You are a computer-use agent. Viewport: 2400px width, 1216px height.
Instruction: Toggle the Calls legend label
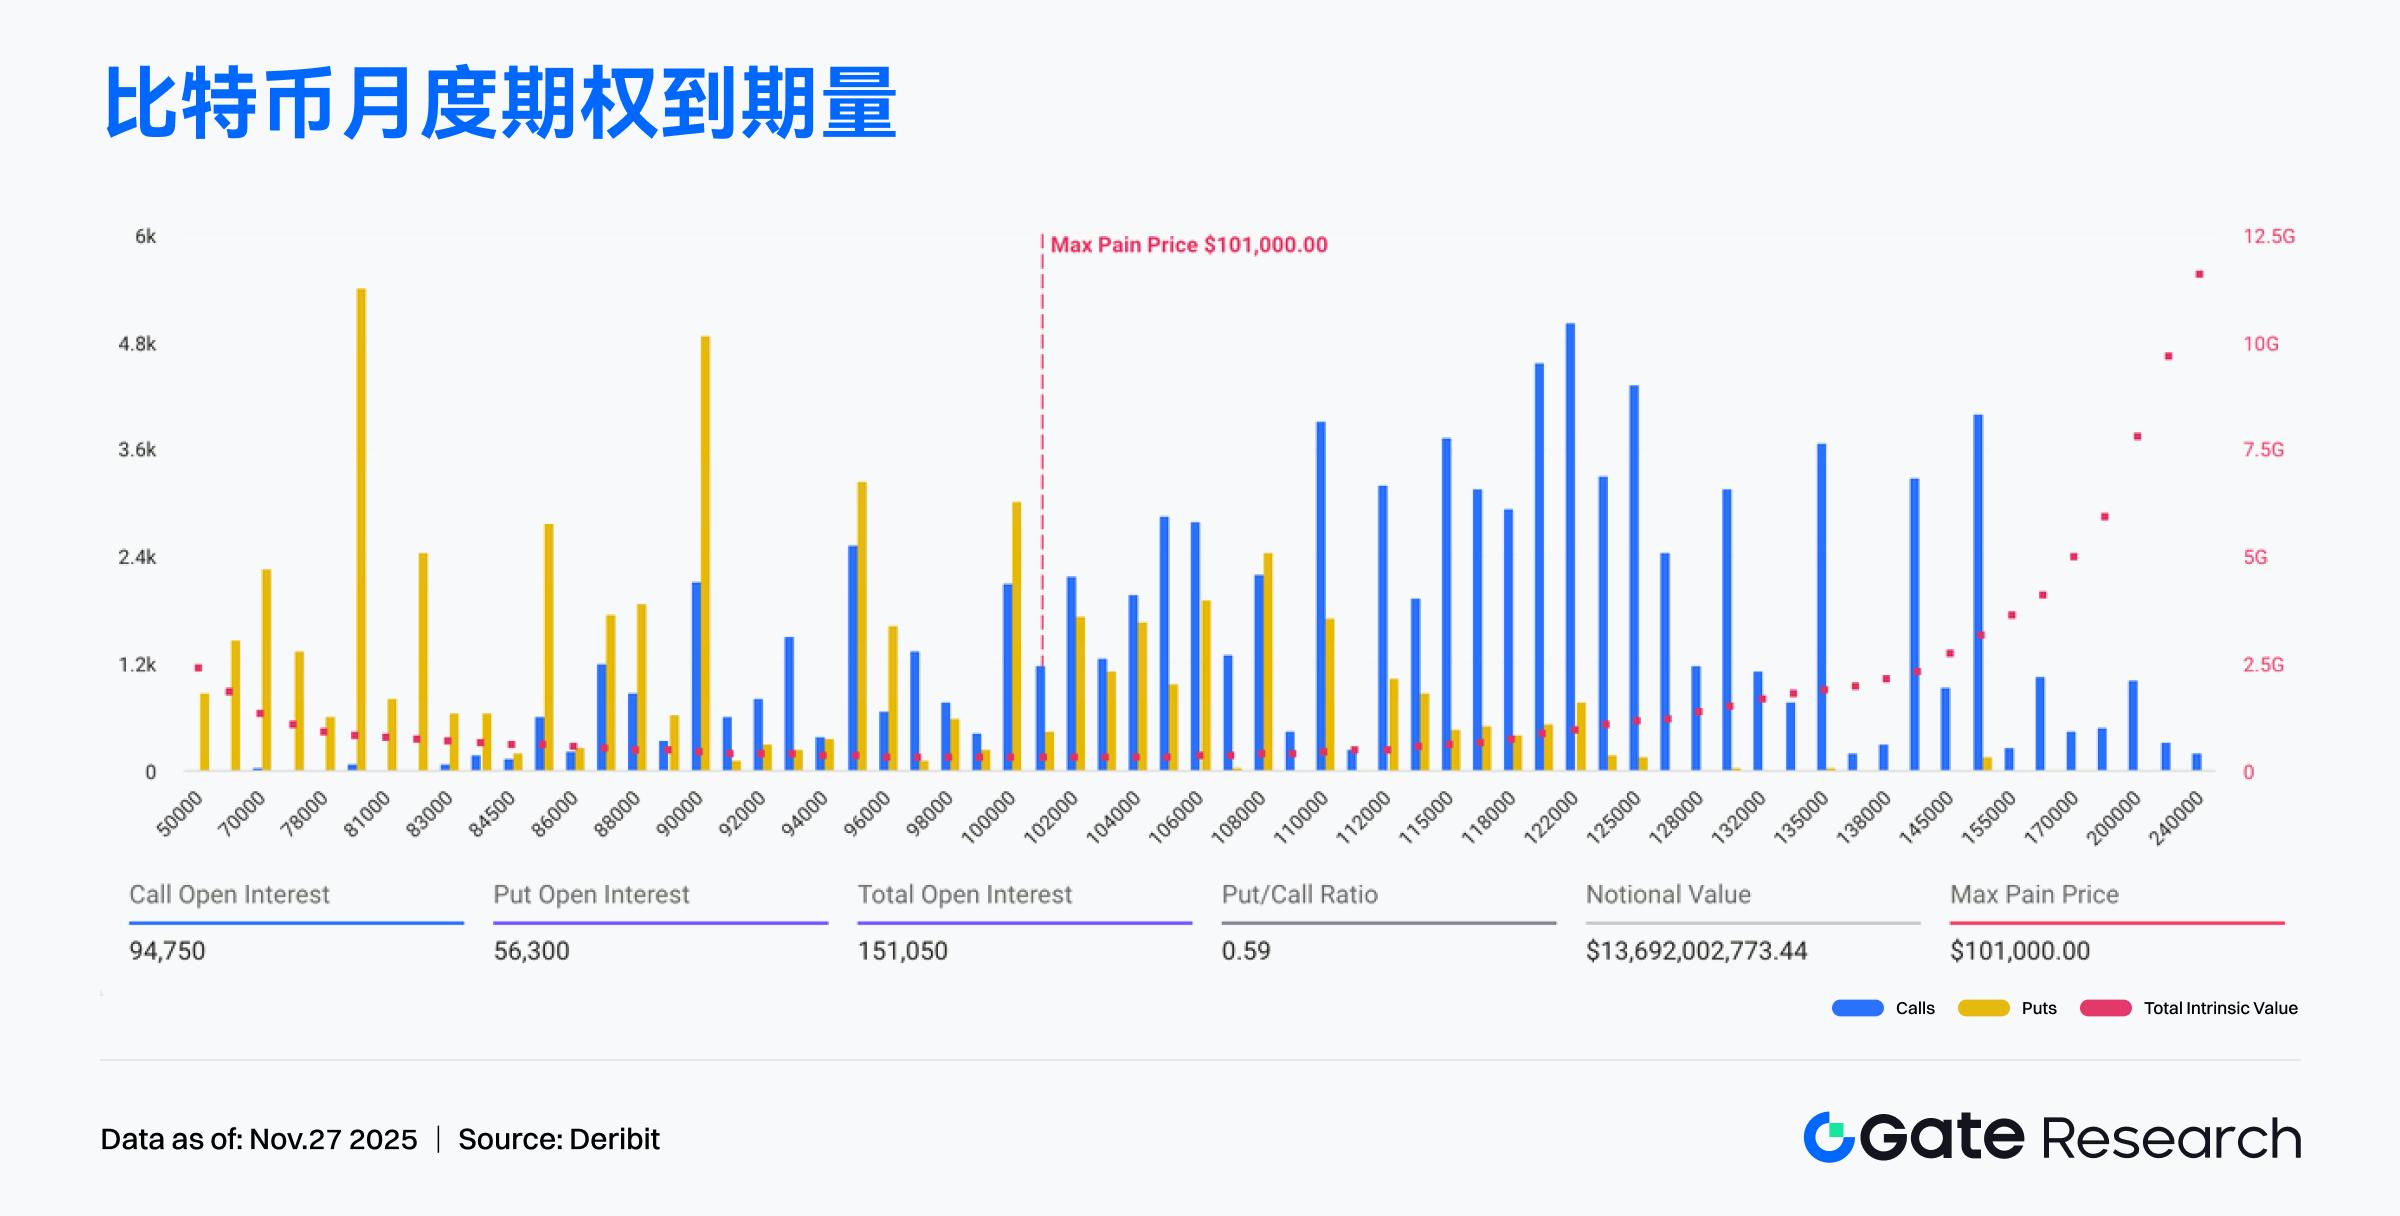coord(1914,1008)
